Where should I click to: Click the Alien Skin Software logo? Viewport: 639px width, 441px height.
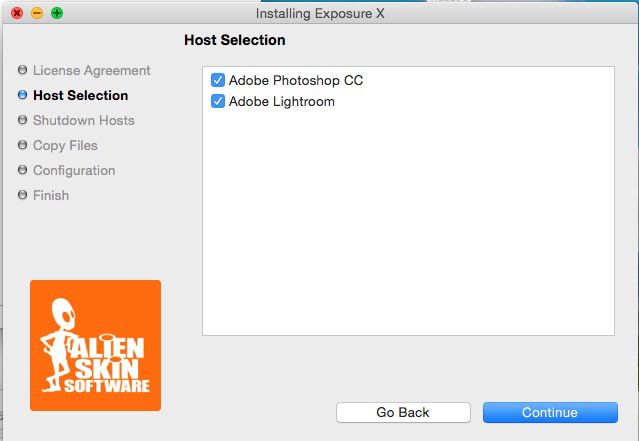(x=95, y=345)
